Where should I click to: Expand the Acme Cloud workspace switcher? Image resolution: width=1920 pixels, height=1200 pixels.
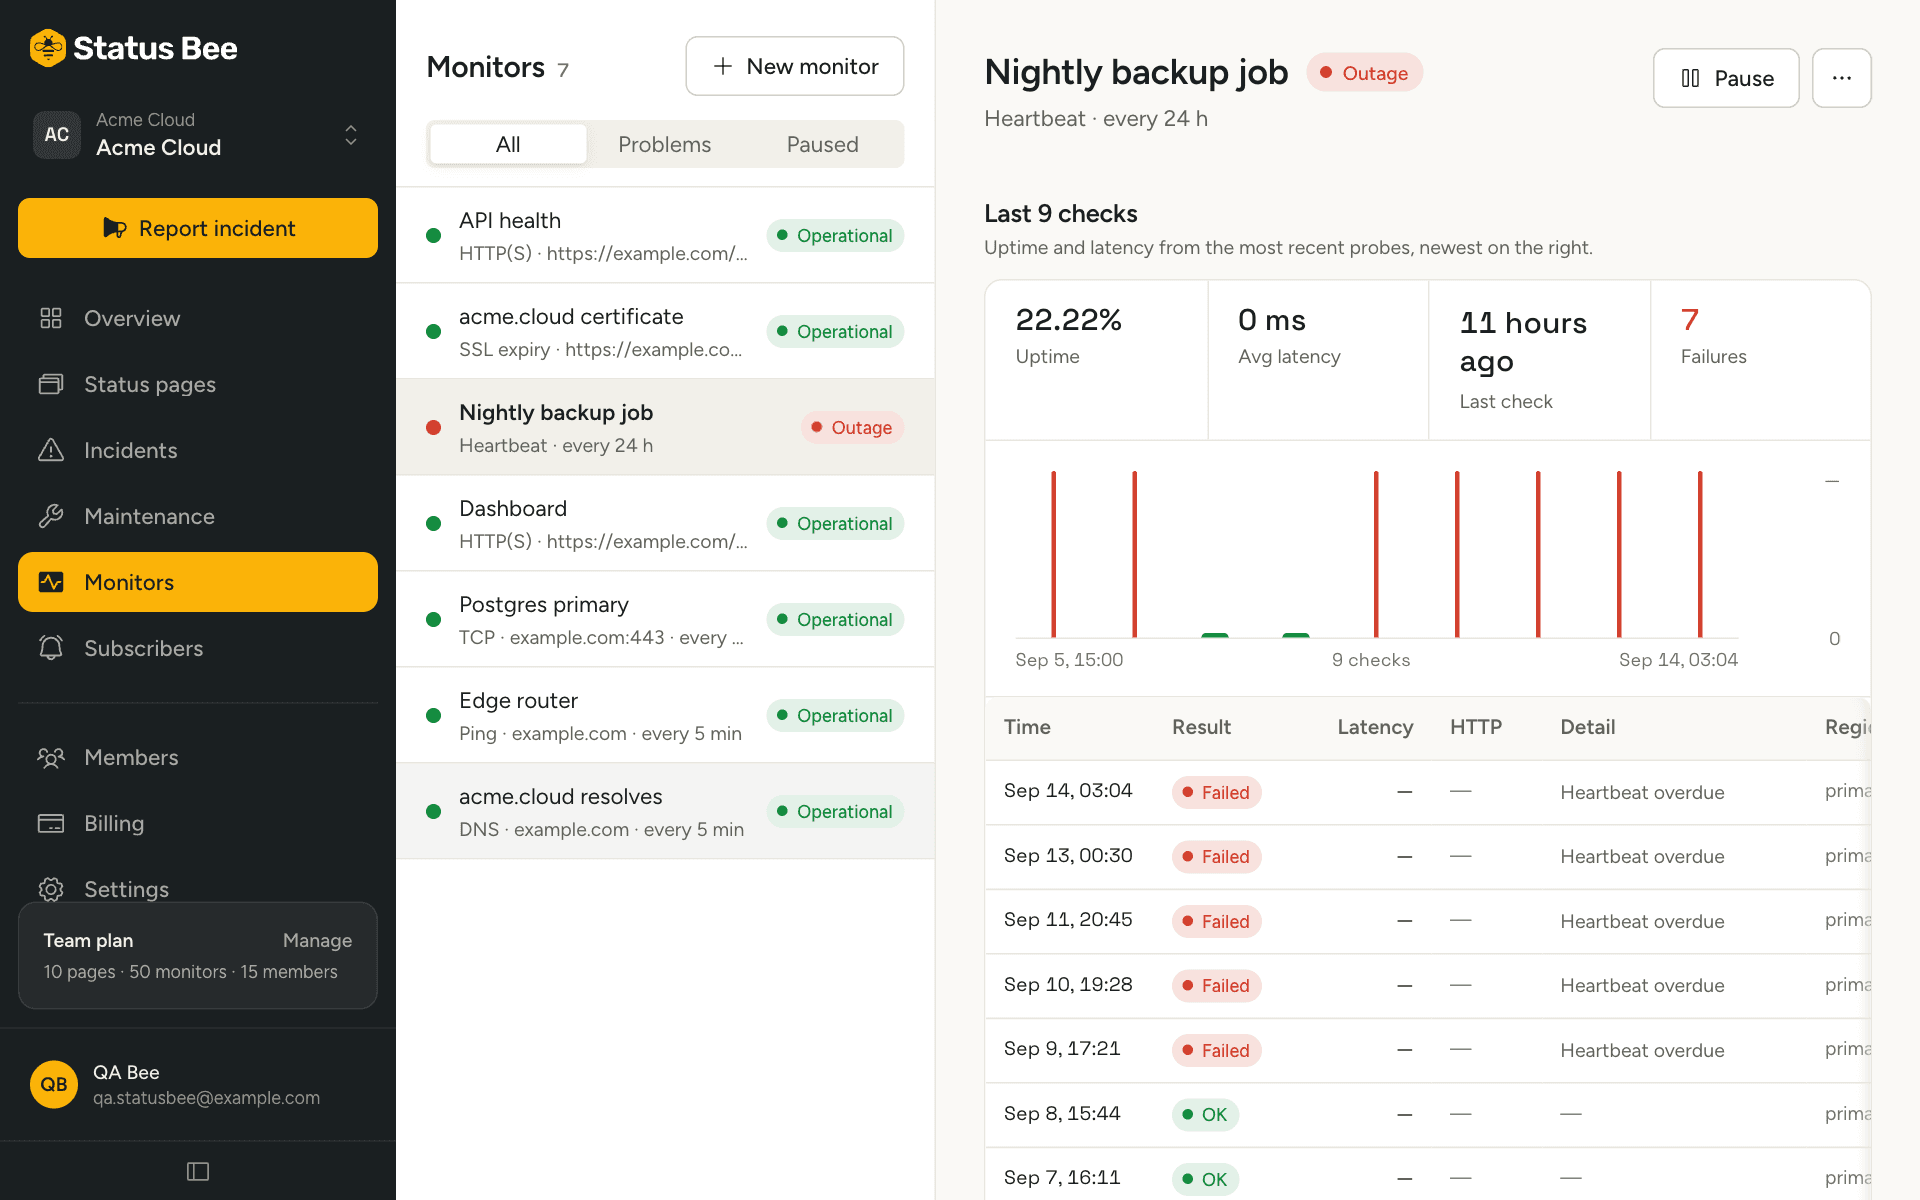pyautogui.click(x=198, y=134)
